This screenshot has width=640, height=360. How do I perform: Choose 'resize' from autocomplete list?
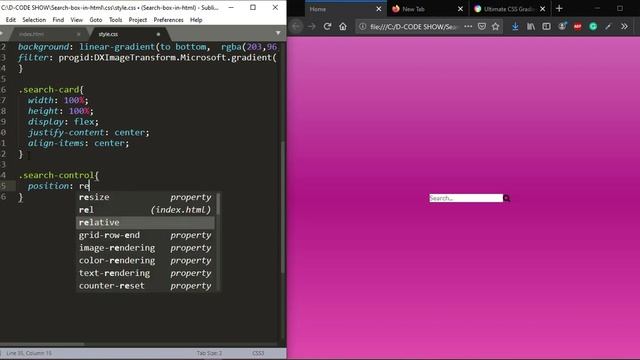tap(145, 197)
